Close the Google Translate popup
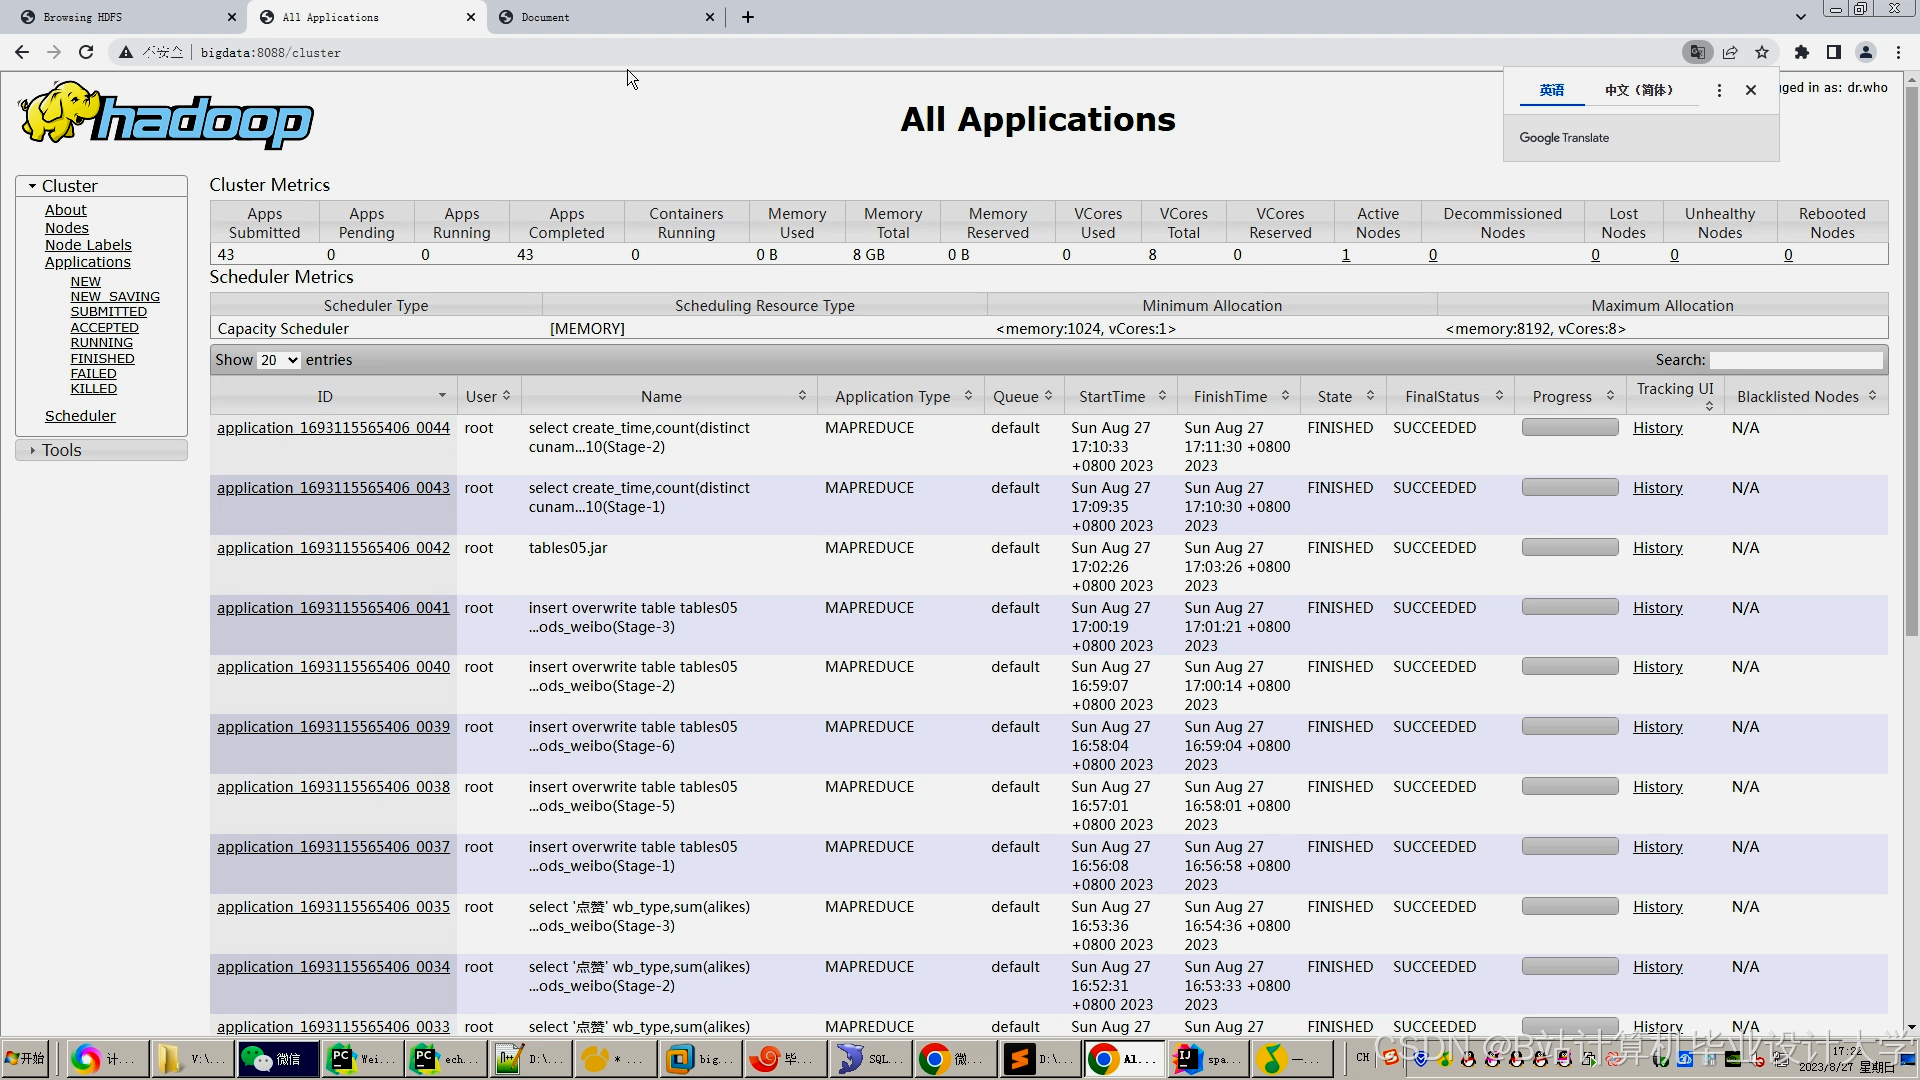The width and height of the screenshot is (1920, 1080). (x=1751, y=90)
